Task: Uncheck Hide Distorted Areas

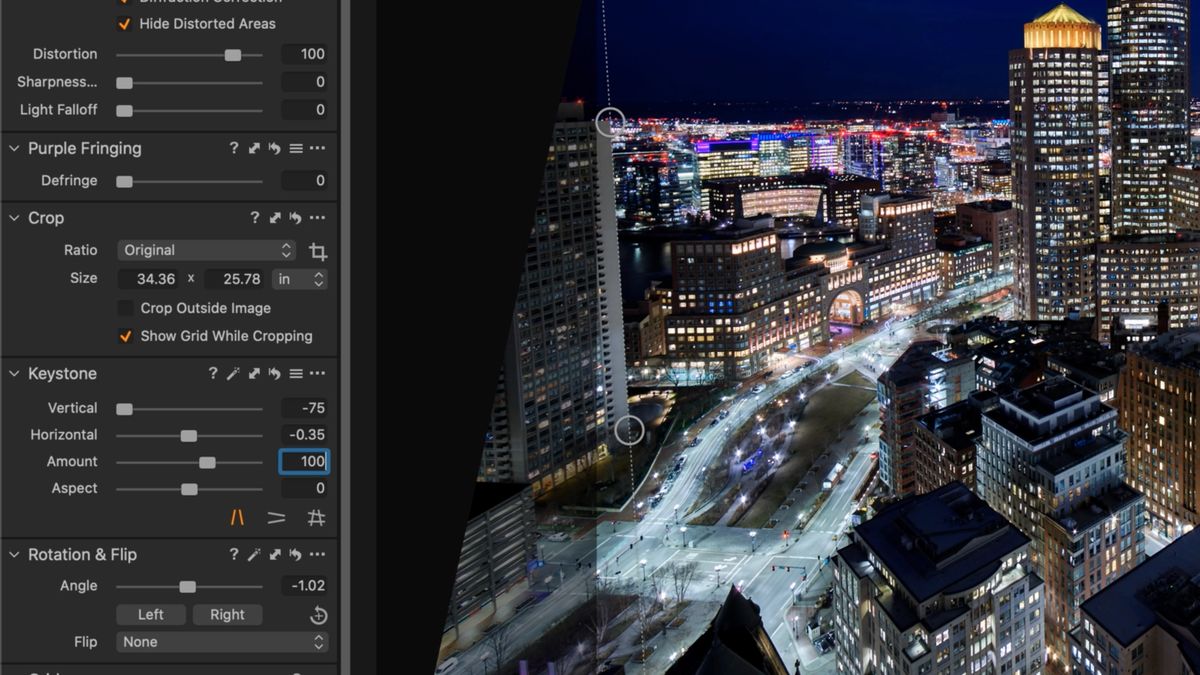Action: (x=125, y=23)
